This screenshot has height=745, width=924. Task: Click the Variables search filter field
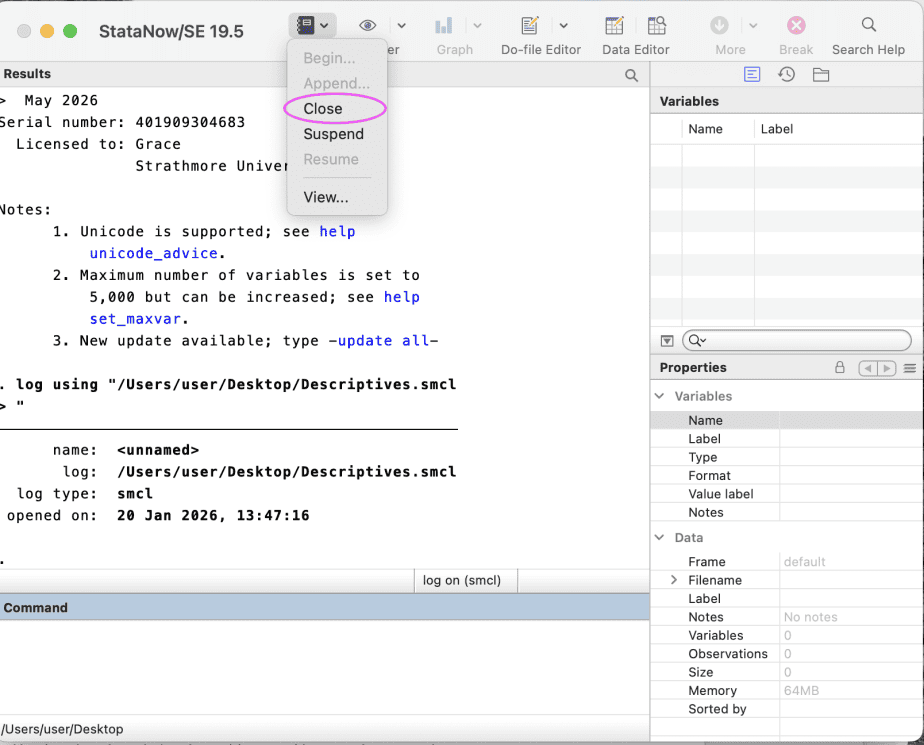[800, 341]
